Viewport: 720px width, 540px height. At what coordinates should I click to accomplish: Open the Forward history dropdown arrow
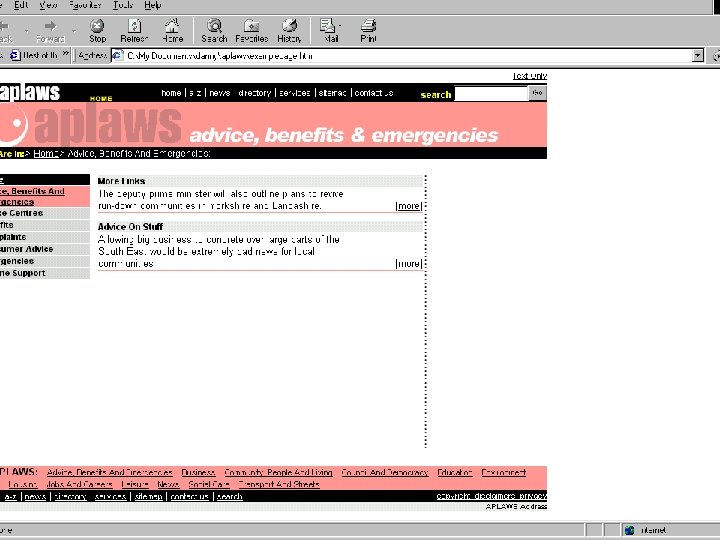(73, 31)
